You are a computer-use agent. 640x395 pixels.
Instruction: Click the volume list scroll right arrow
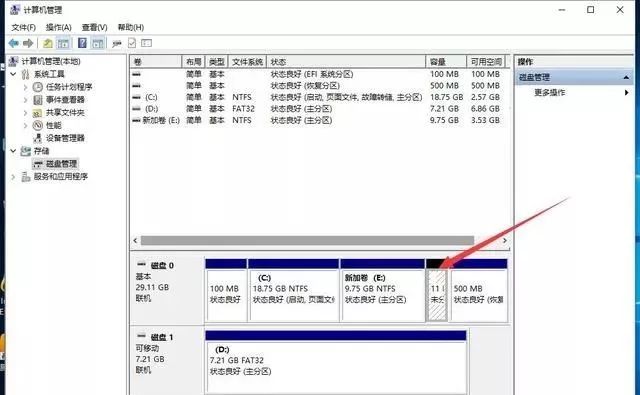click(505, 240)
